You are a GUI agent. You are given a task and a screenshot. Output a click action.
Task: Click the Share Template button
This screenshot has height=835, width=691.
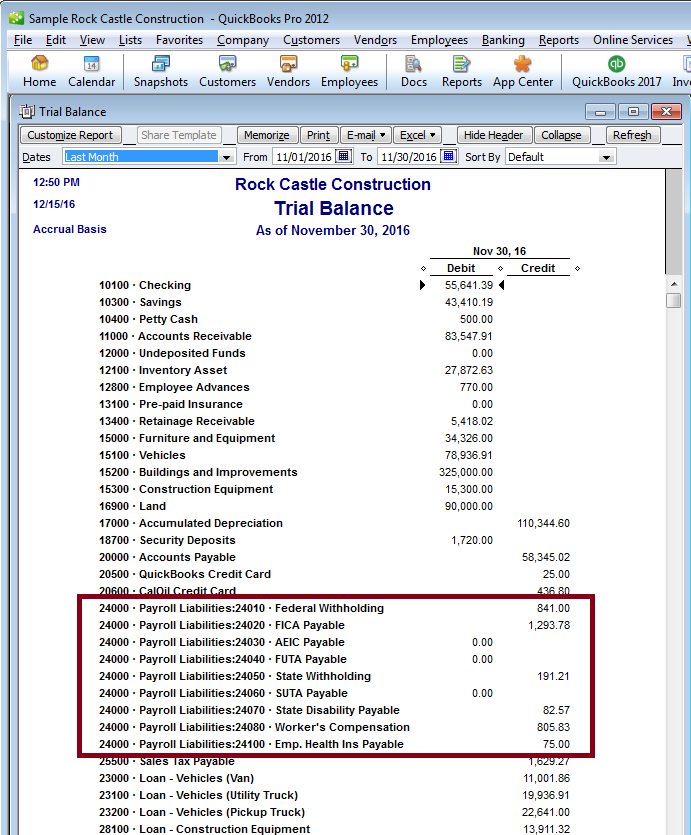tap(179, 135)
